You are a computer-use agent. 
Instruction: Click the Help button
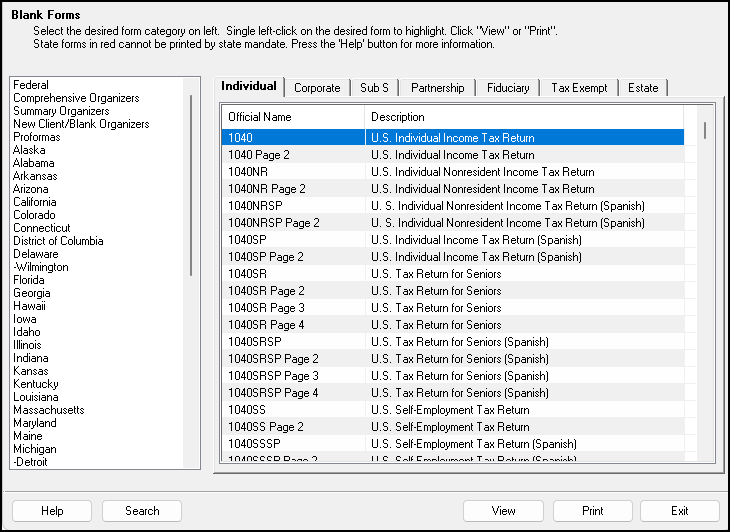pyautogui.click(x=52, y=511)
